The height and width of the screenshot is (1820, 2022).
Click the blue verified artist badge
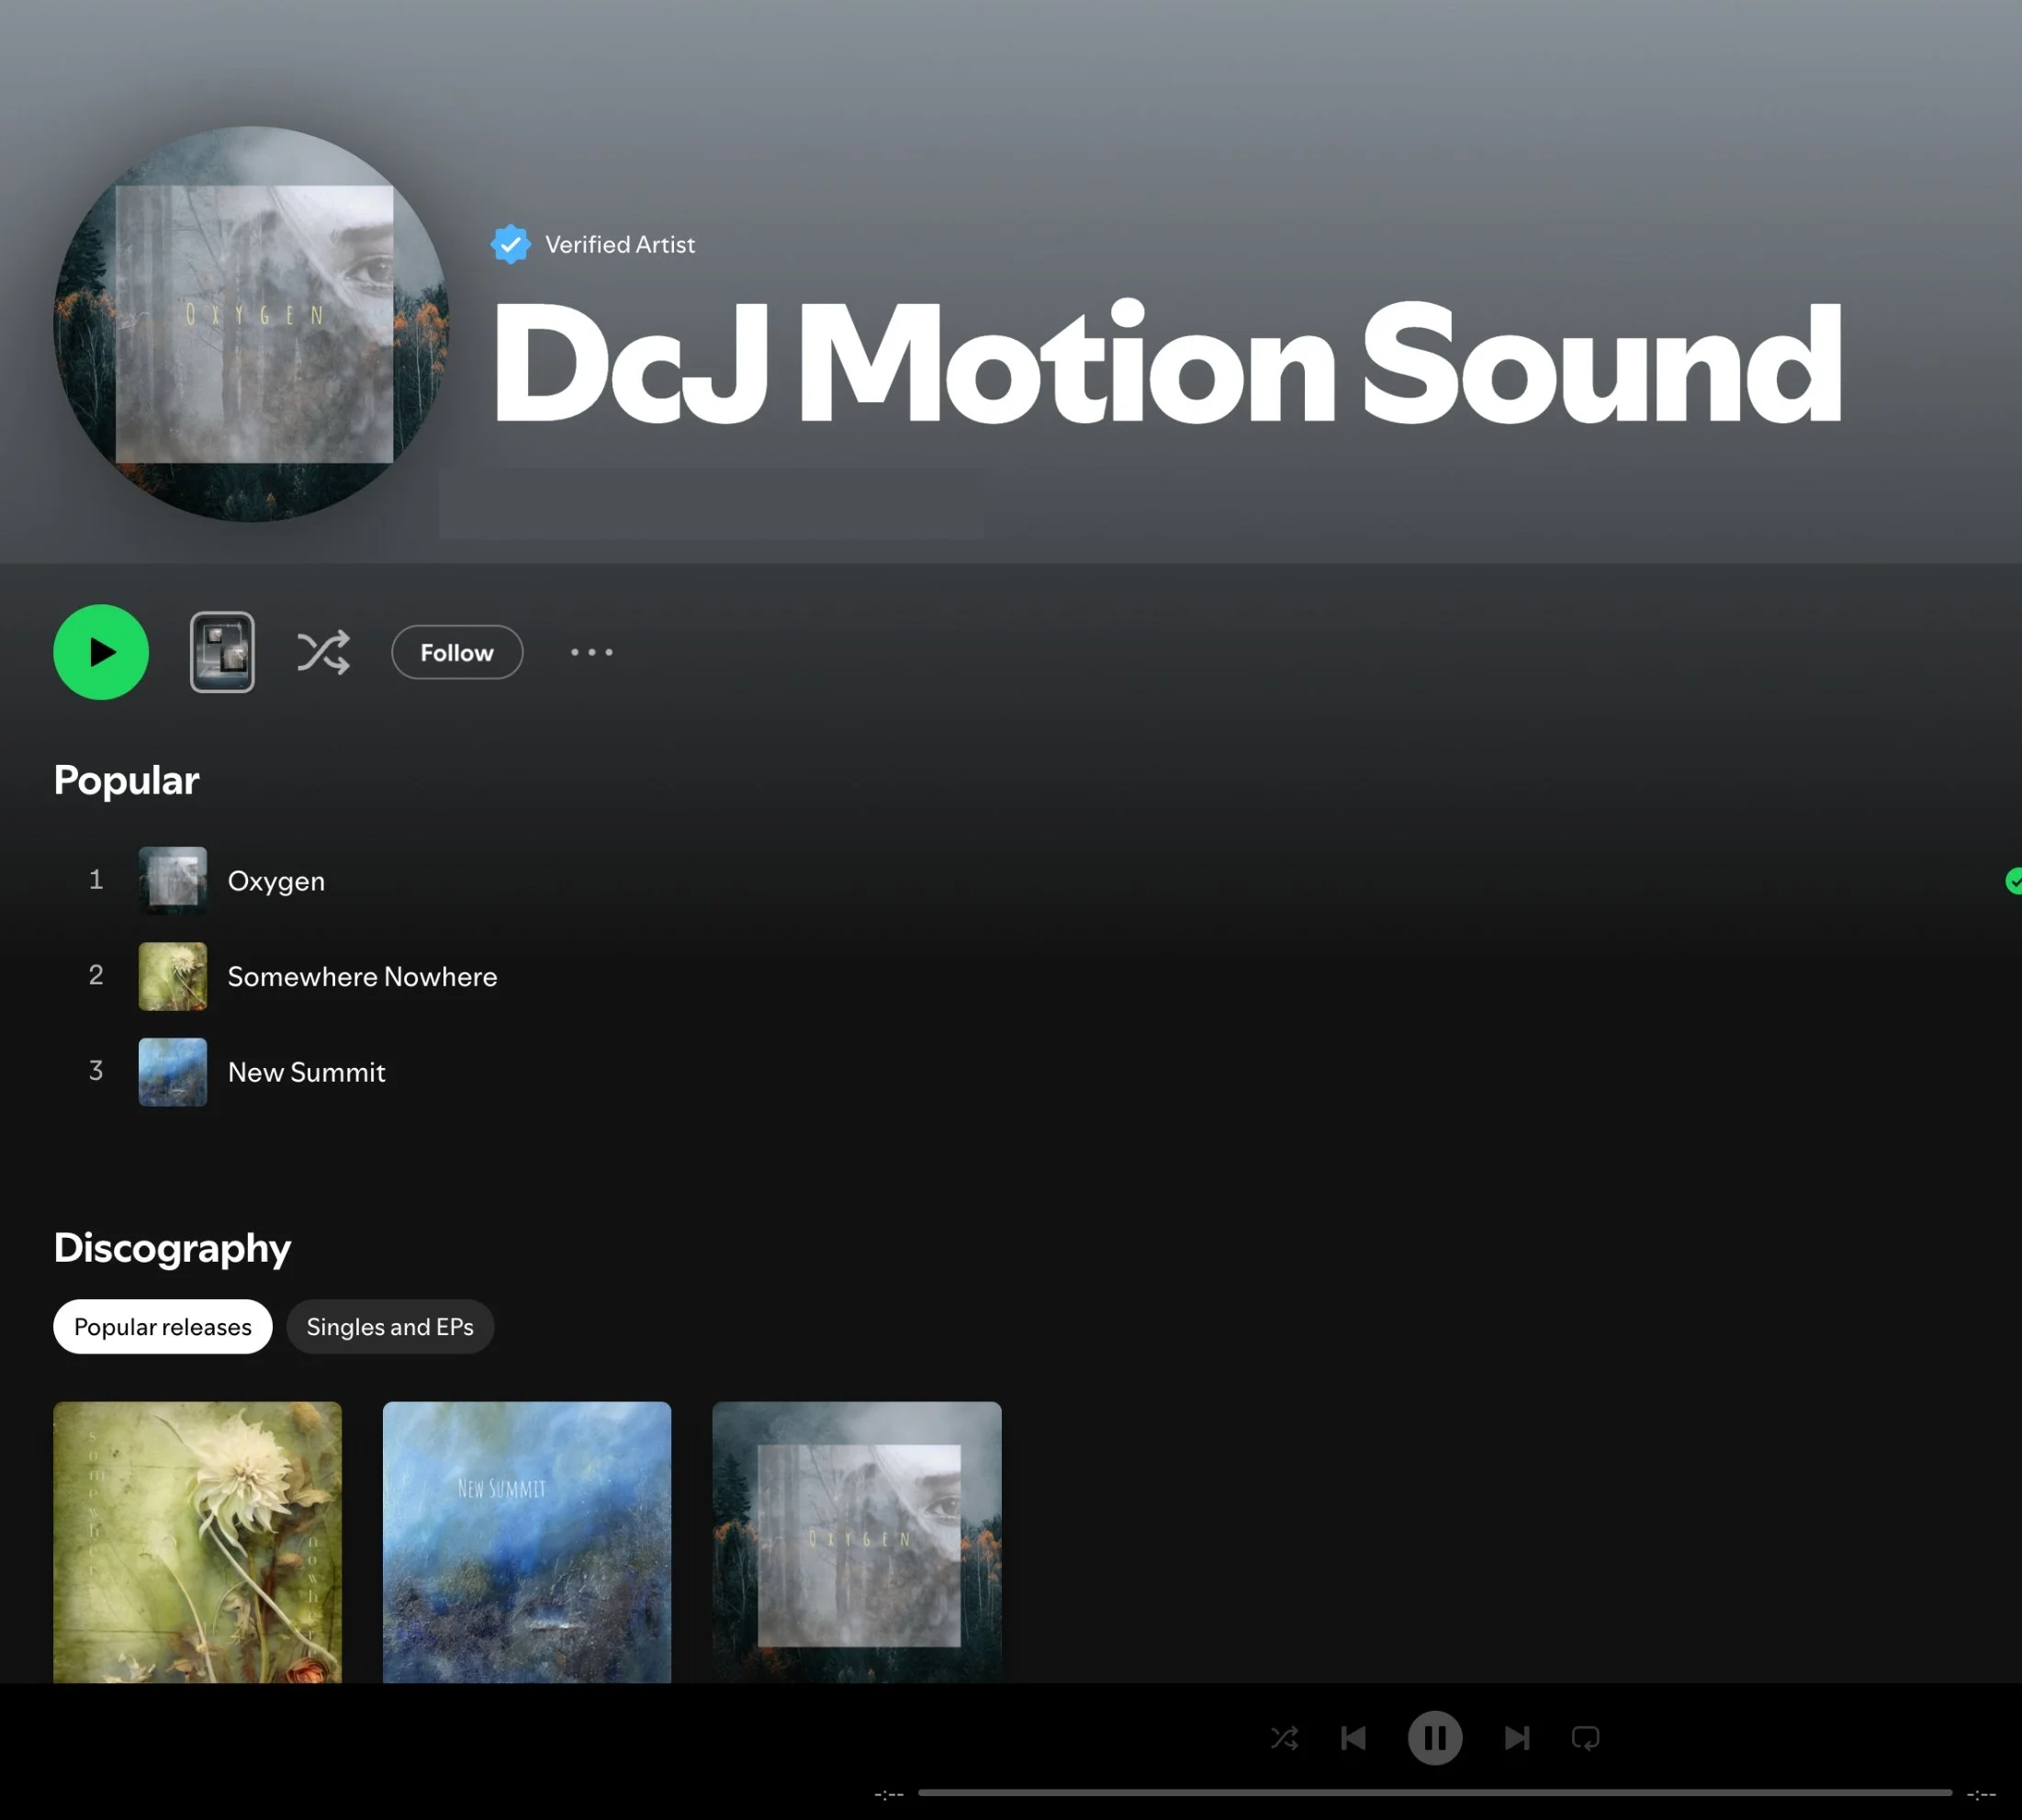(510, 244)
